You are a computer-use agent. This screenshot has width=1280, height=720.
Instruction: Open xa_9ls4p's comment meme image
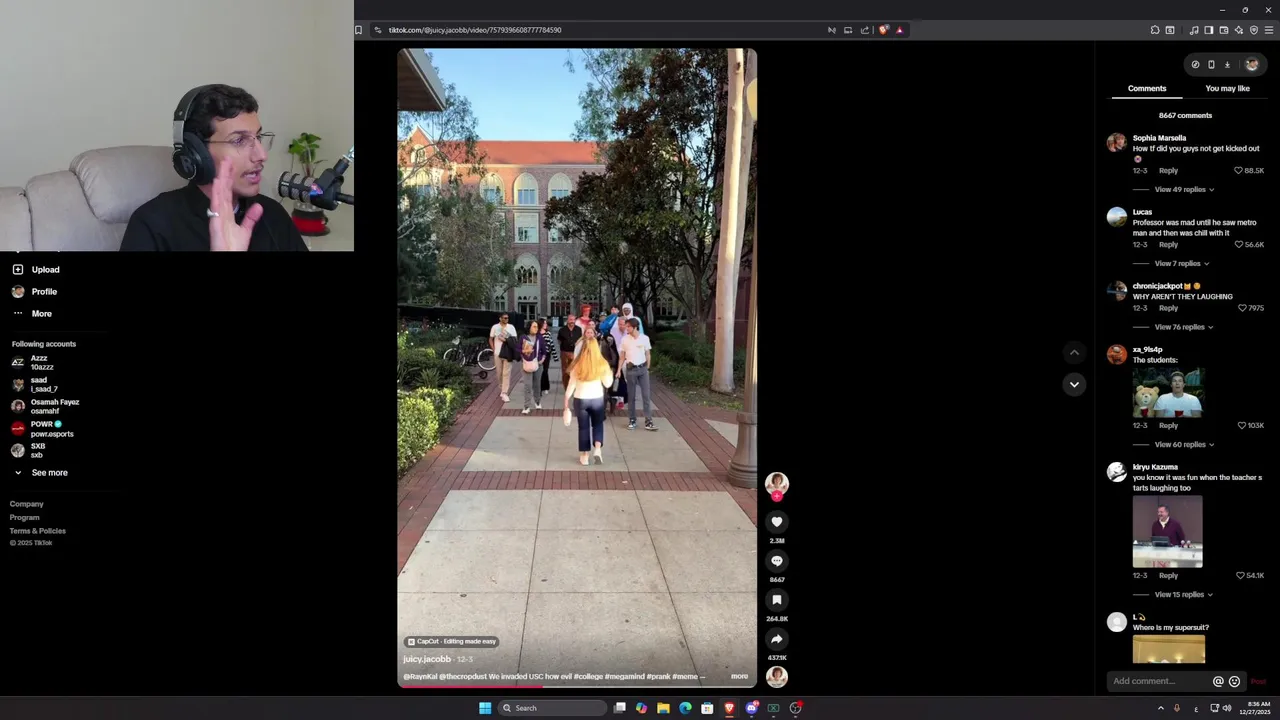point(1168,392)
